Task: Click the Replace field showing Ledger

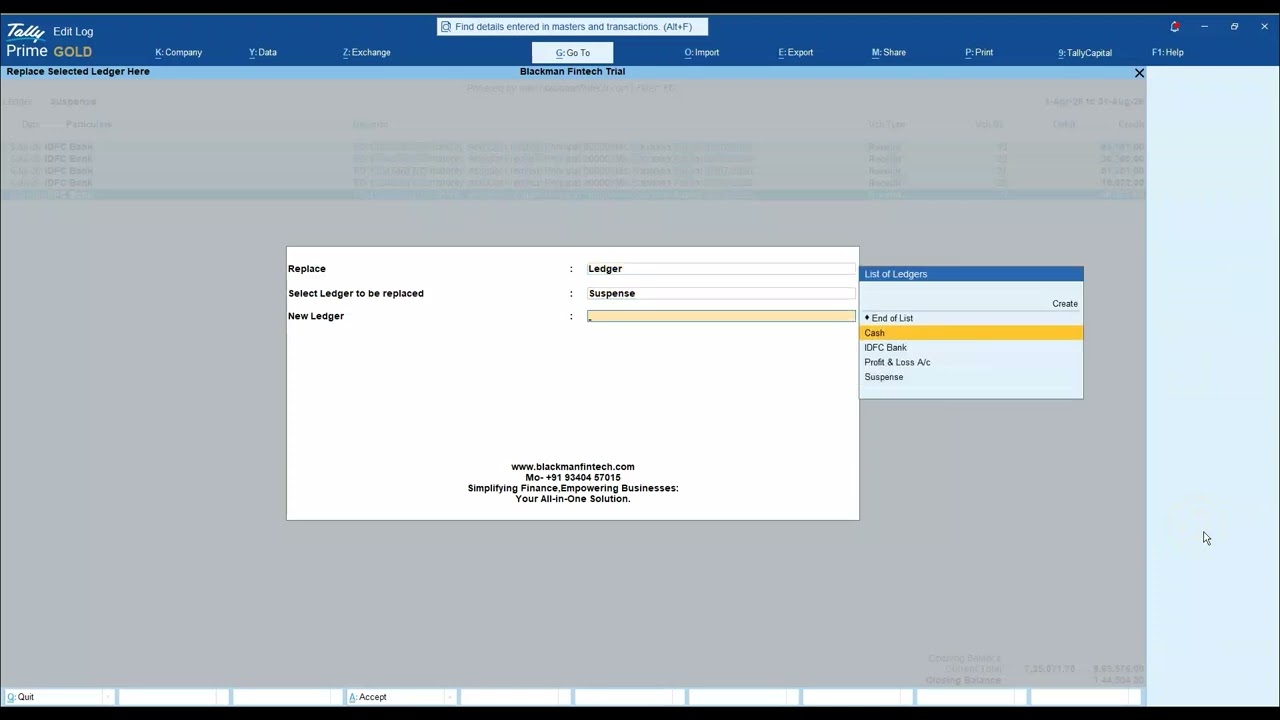Action: pos(721,269)
